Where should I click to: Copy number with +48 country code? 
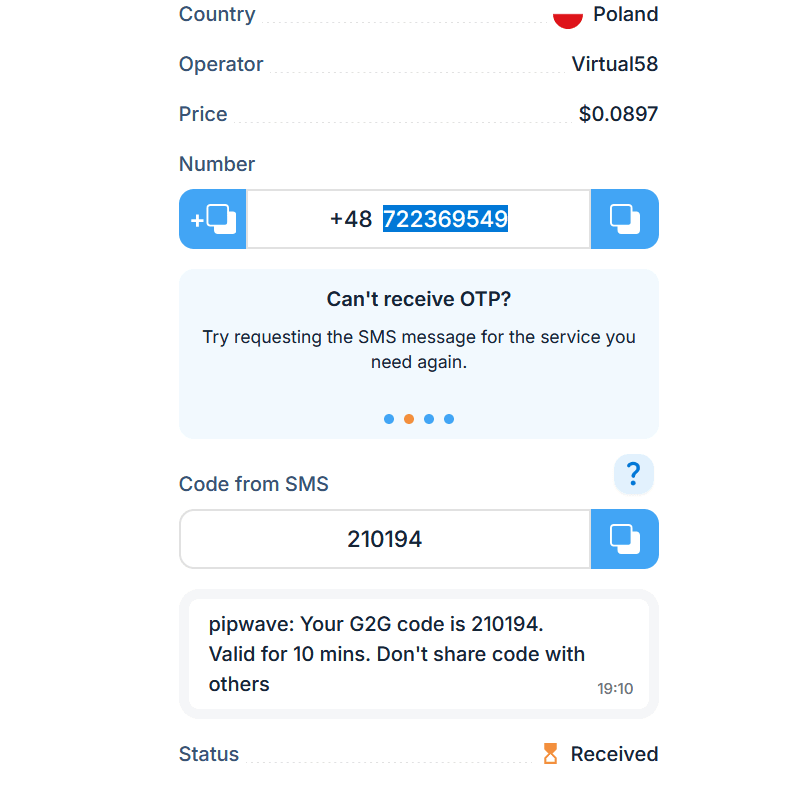point(212,219)
